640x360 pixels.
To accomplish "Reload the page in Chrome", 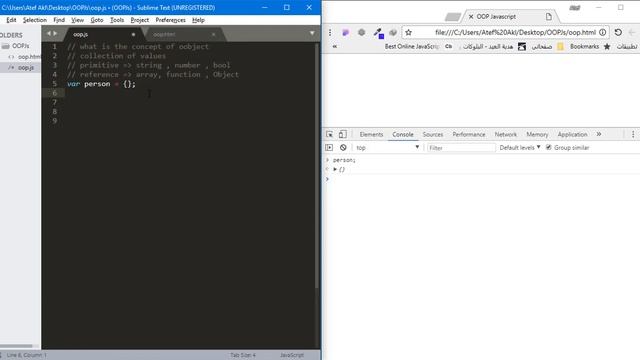I will click(618, 32).
